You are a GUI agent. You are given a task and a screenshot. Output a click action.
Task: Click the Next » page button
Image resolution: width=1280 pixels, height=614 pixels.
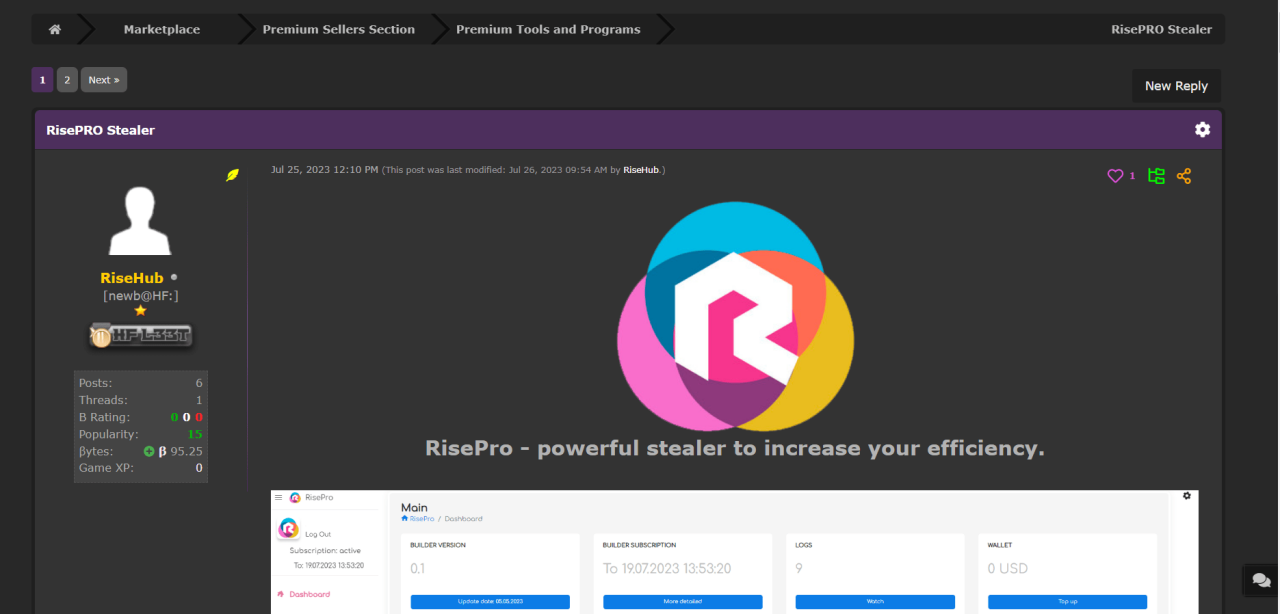pyautogui.click(x=104, y=80)
